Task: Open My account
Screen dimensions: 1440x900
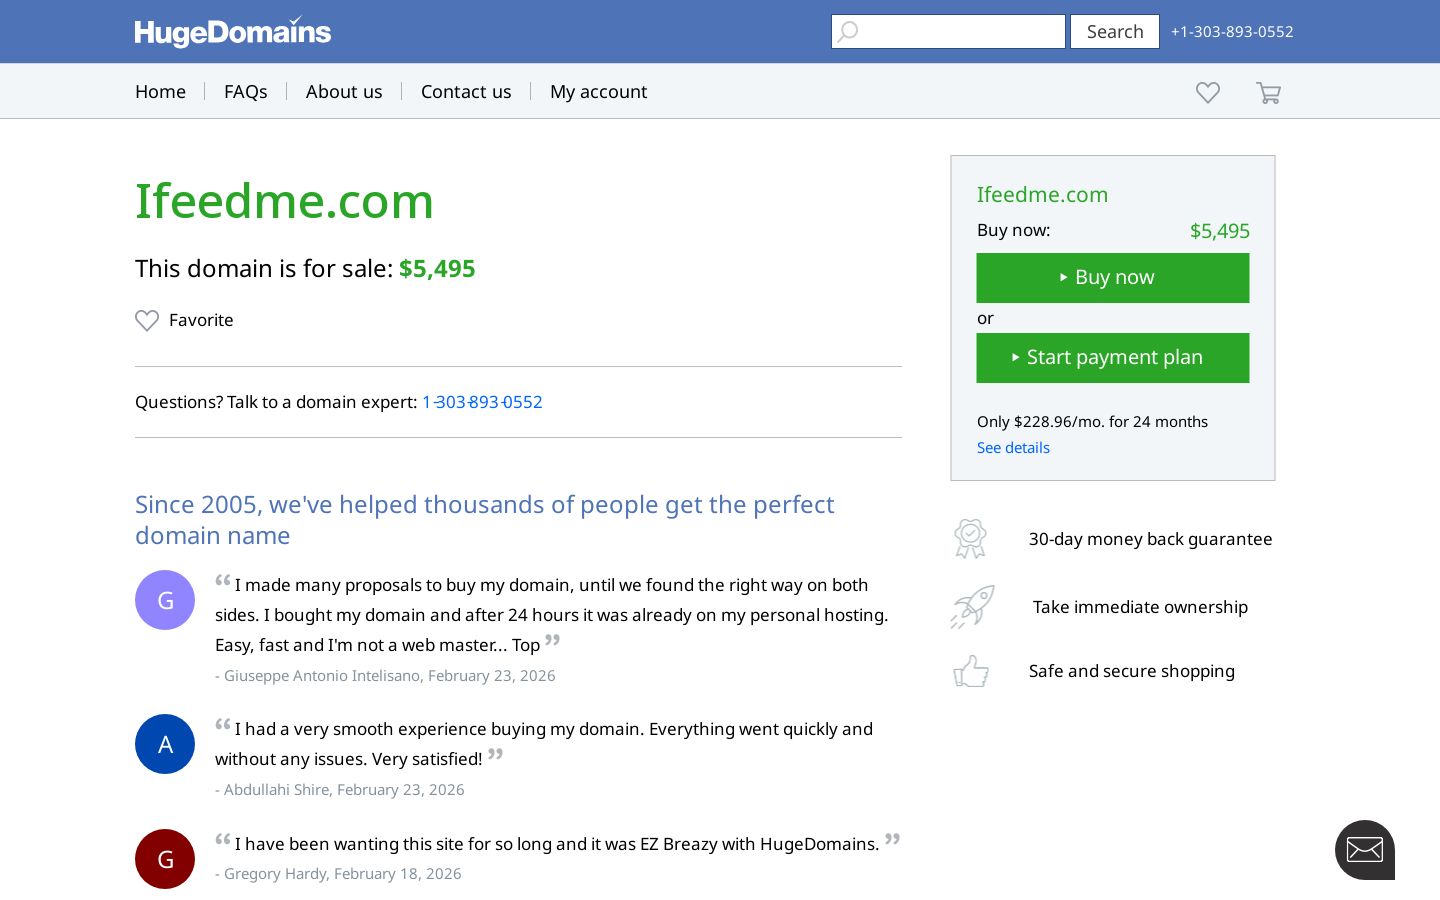Action: coord(598,92)
